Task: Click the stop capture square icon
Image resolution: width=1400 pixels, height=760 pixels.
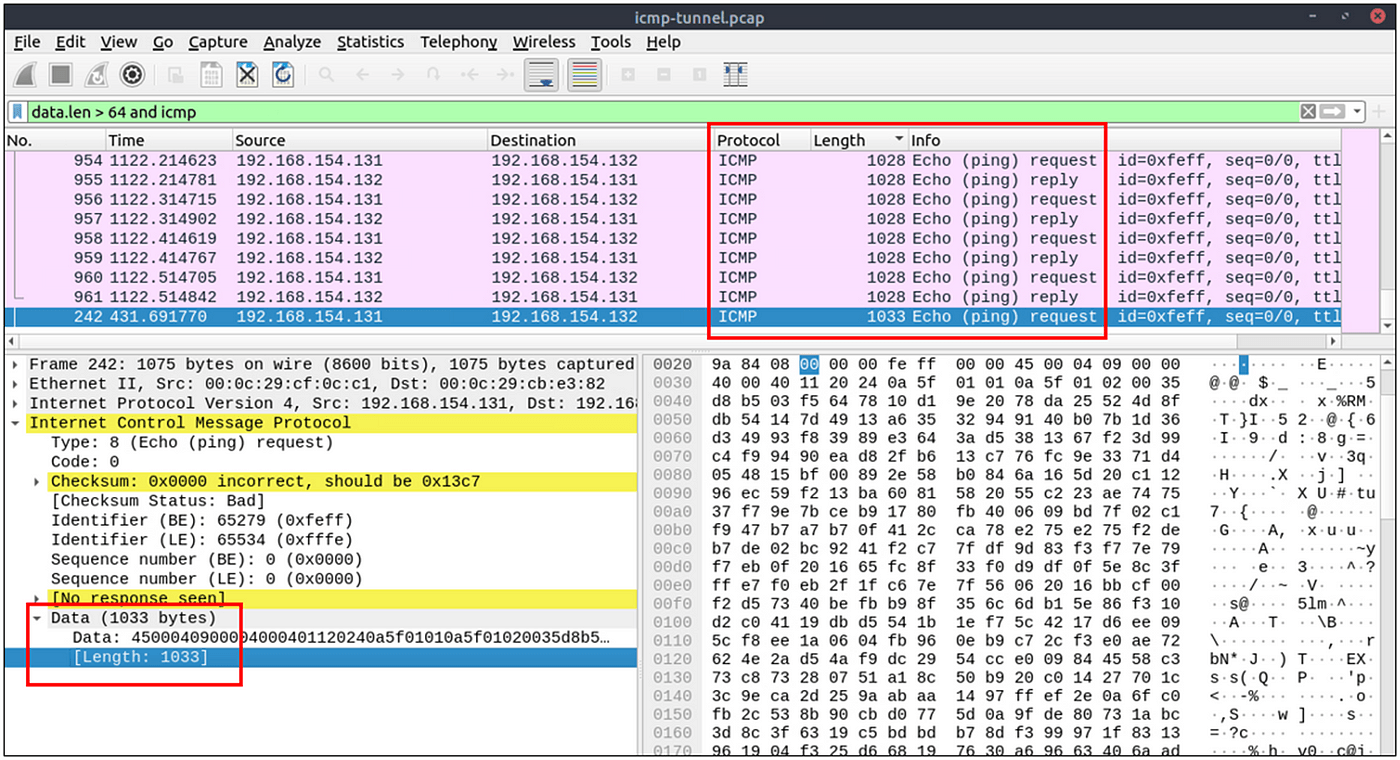Action: pyautogui.click(x=61, y=75)
